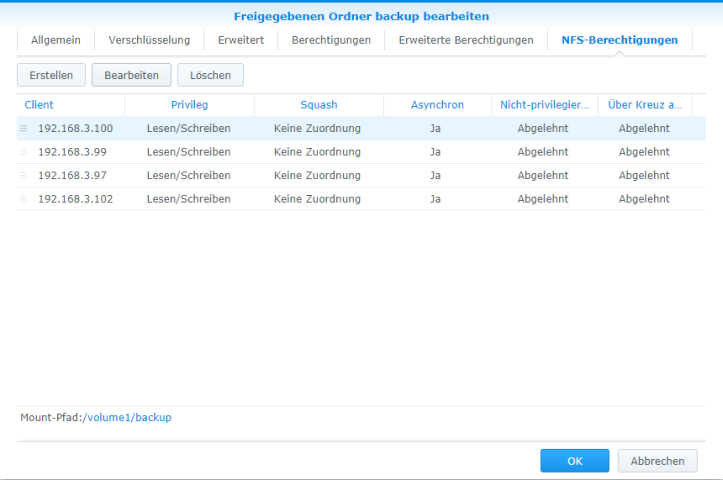Sort by the Client column header
The width and height of the screenshot is (723, 480).
(40, 105)
